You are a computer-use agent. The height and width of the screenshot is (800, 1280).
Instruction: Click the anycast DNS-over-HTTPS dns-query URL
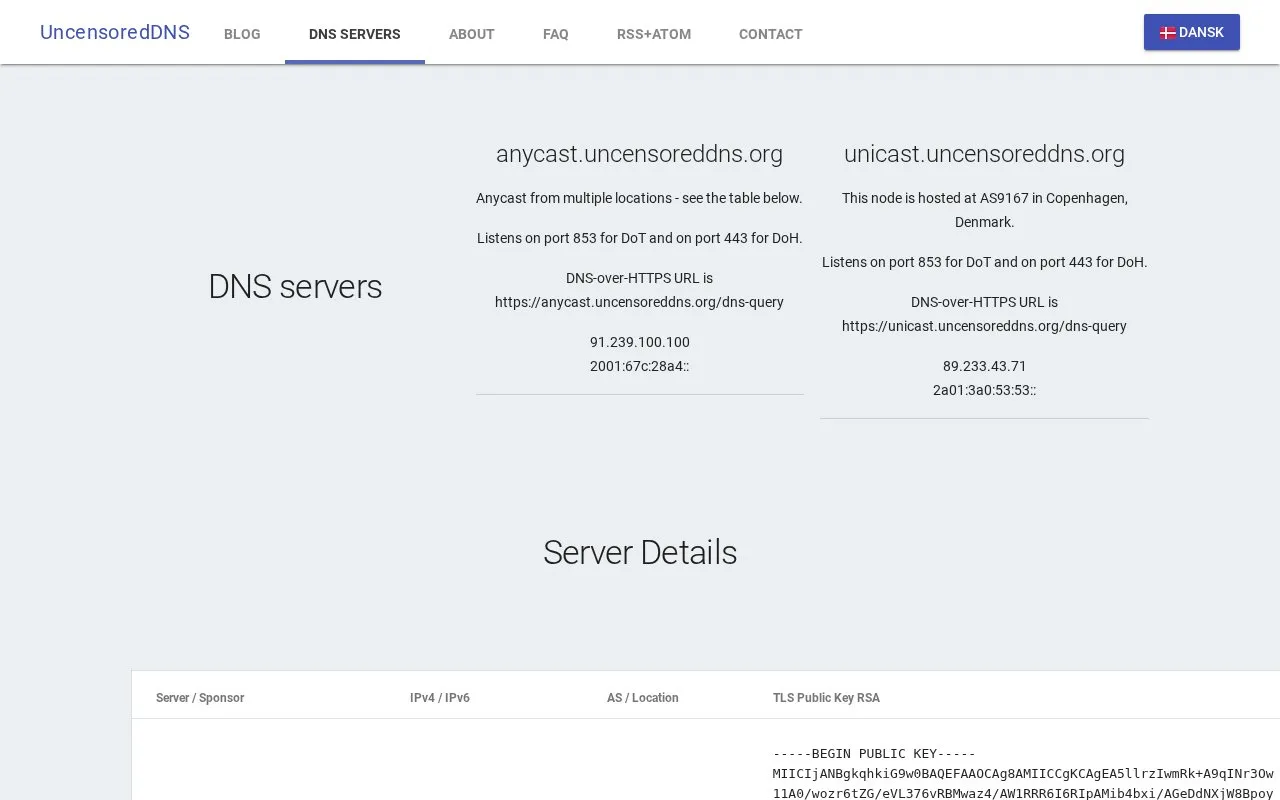tap(639, 302)
